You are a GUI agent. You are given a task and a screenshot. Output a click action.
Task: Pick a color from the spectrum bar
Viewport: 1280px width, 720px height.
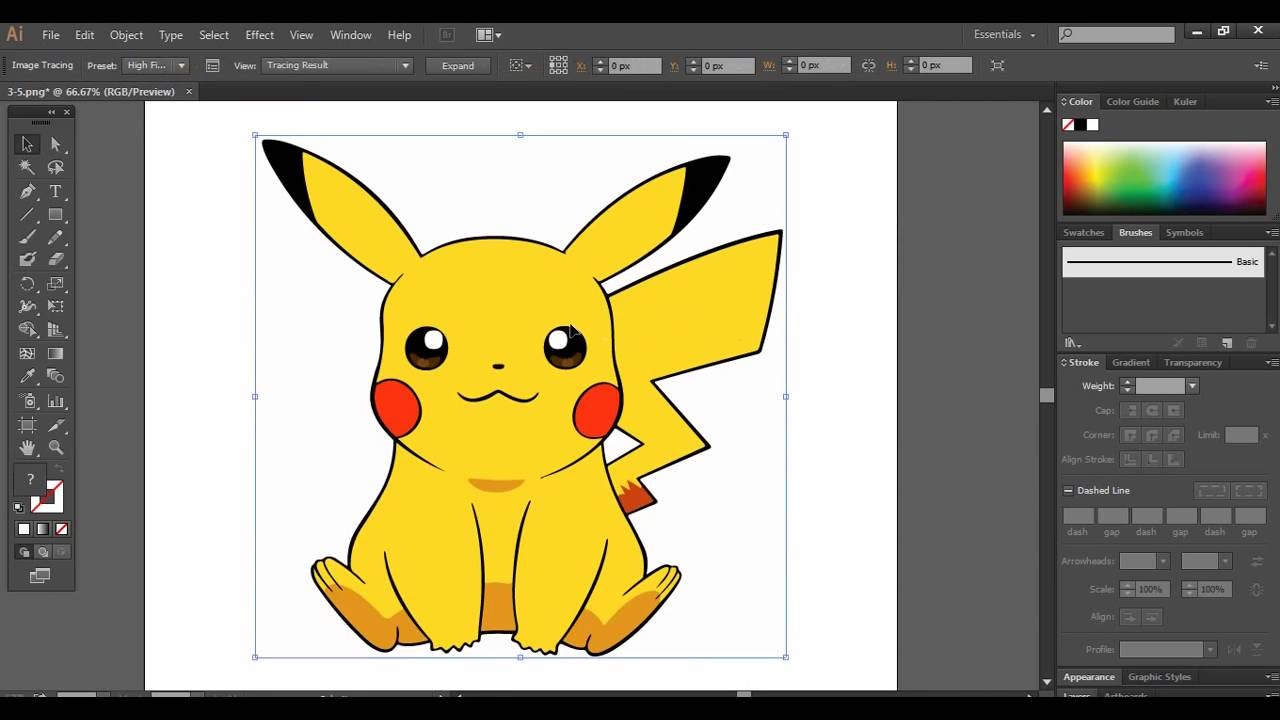pos(1164,178)
